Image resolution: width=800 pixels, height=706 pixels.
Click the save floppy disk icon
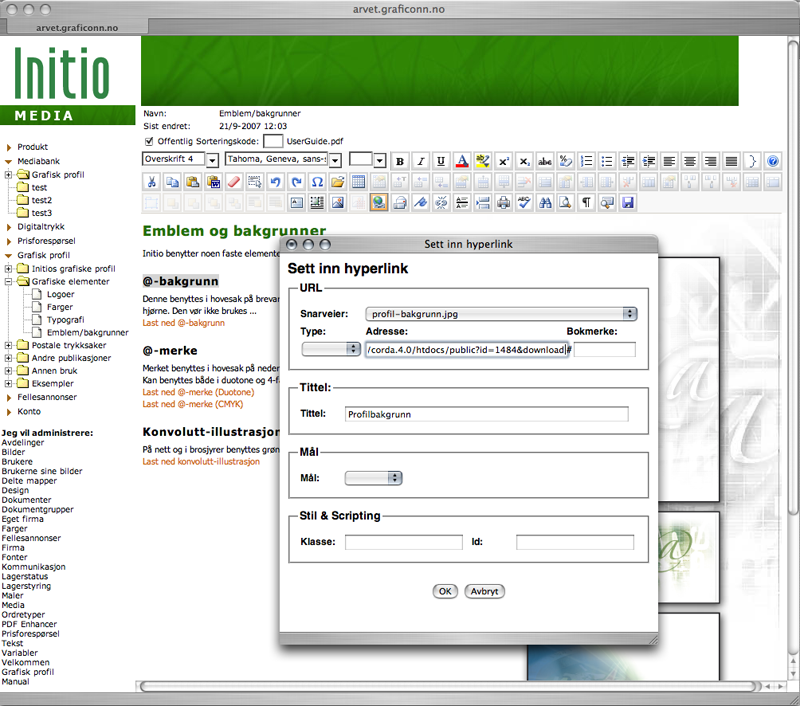[x=628, y=202]
